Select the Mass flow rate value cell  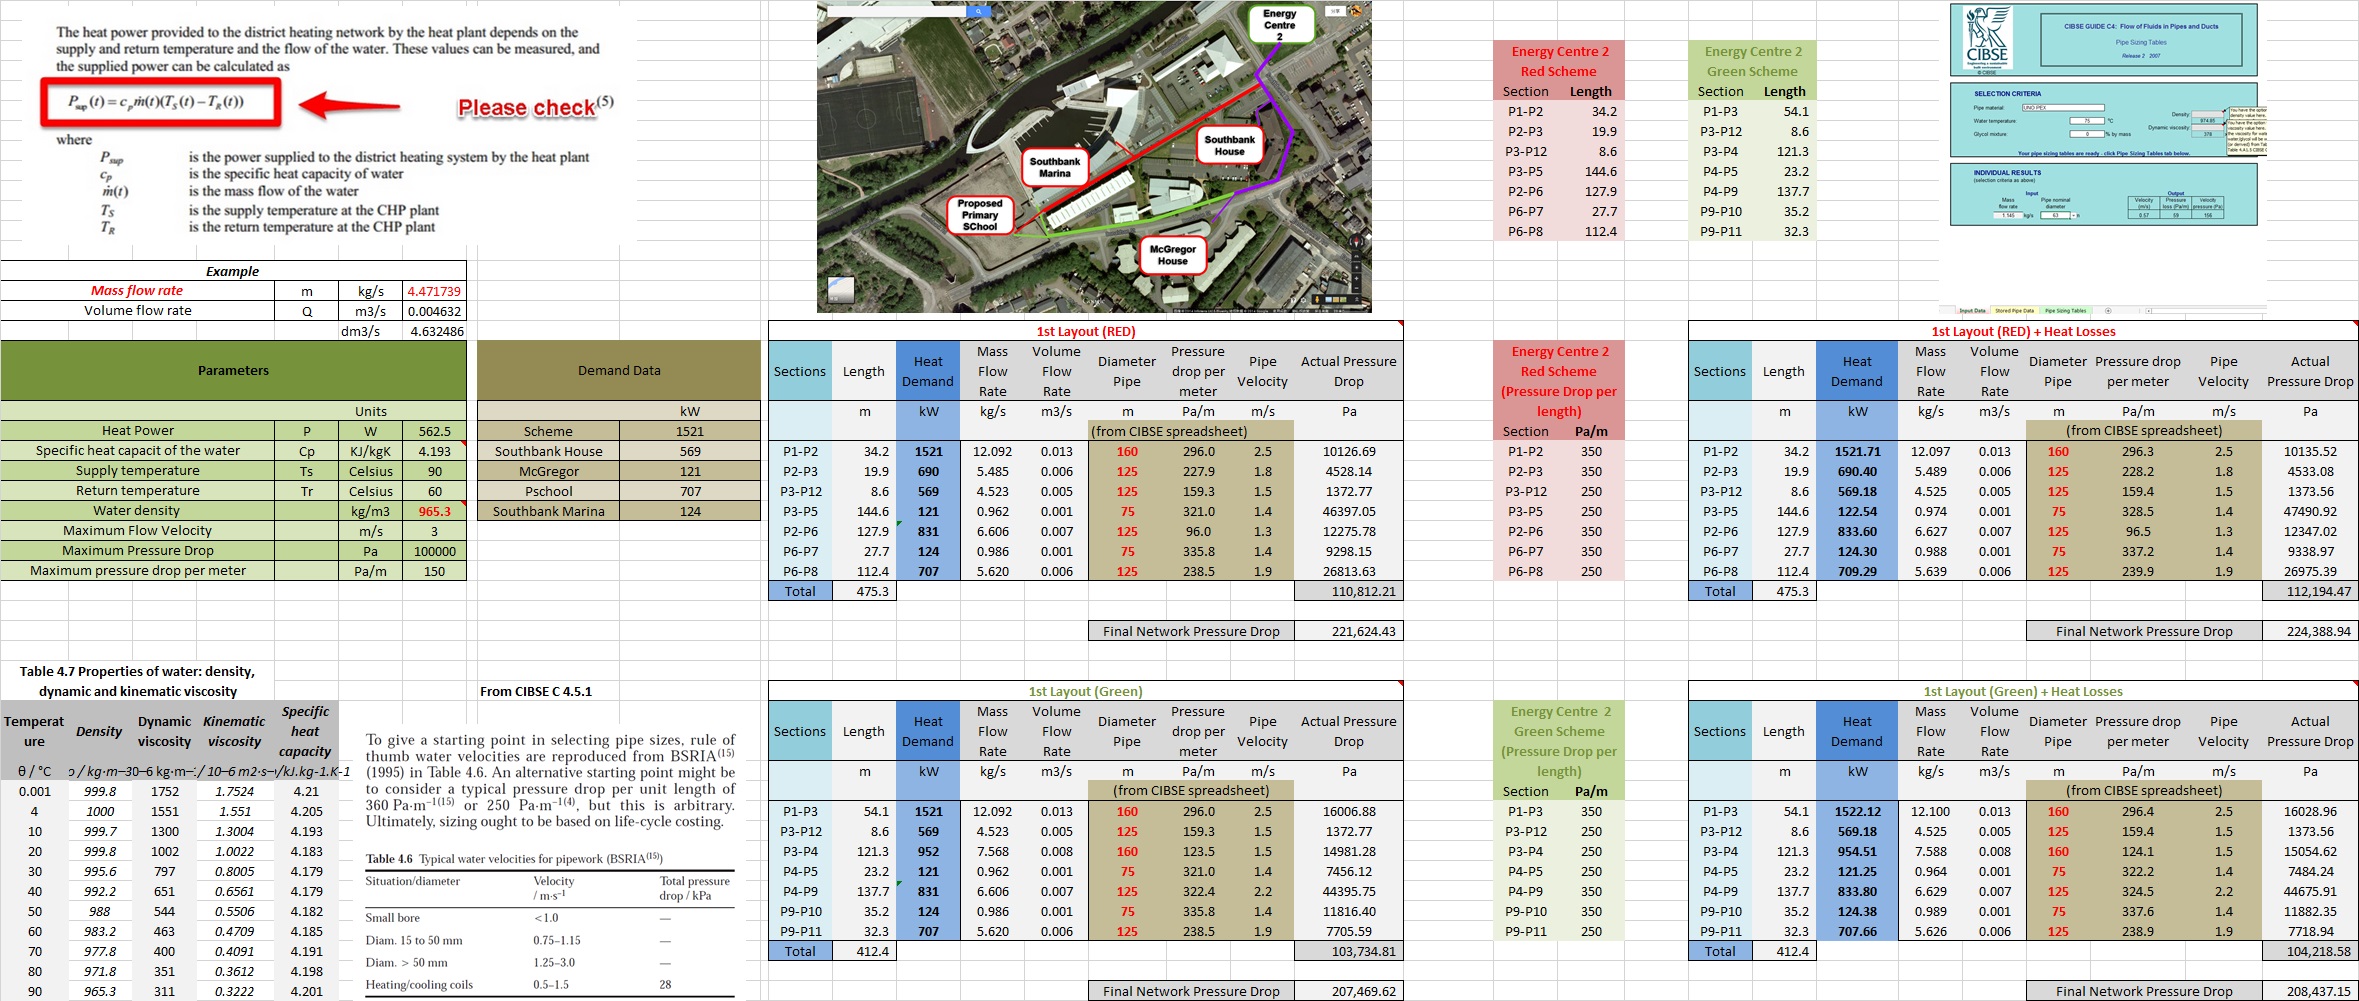point(434,291)
